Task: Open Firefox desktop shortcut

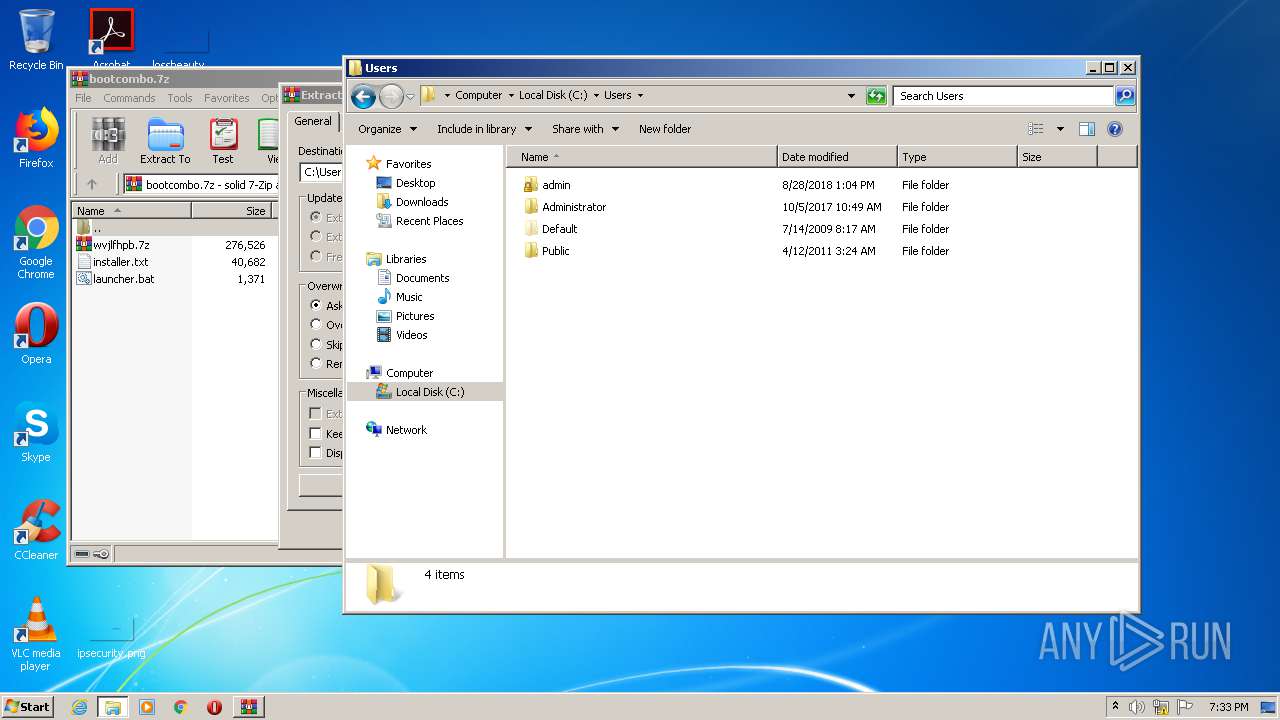Action: 36,138
